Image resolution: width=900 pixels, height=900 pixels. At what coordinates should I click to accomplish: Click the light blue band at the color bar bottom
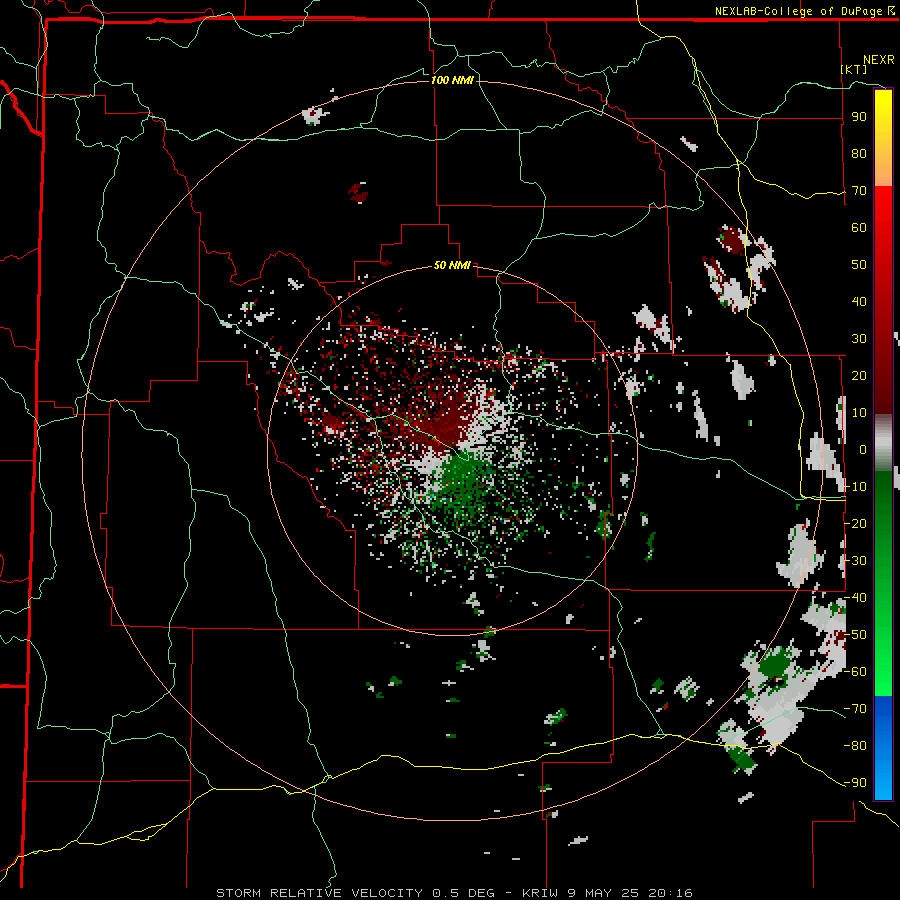[x=883, y=778]
